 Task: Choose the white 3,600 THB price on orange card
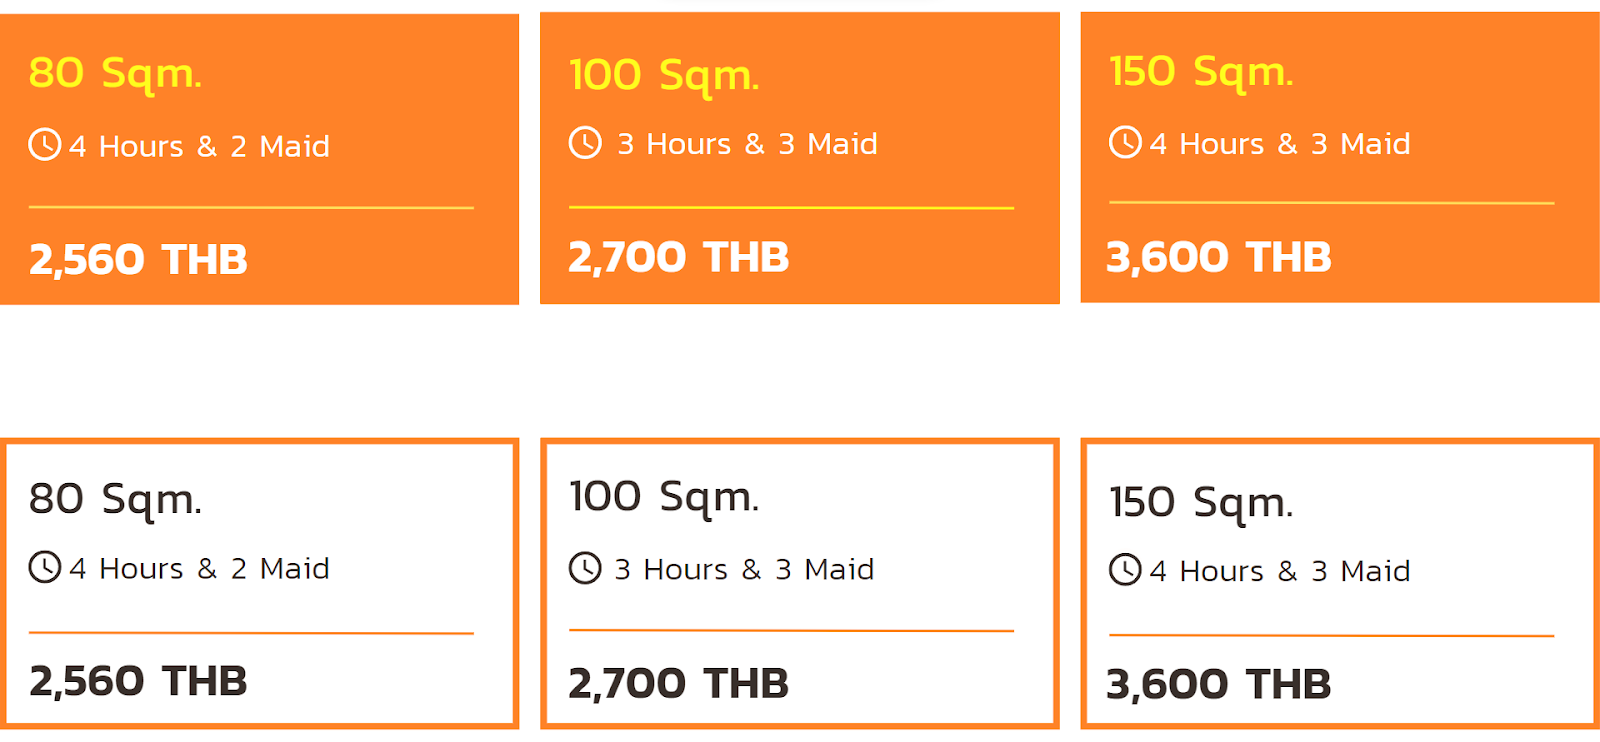tap(1218, 258)
